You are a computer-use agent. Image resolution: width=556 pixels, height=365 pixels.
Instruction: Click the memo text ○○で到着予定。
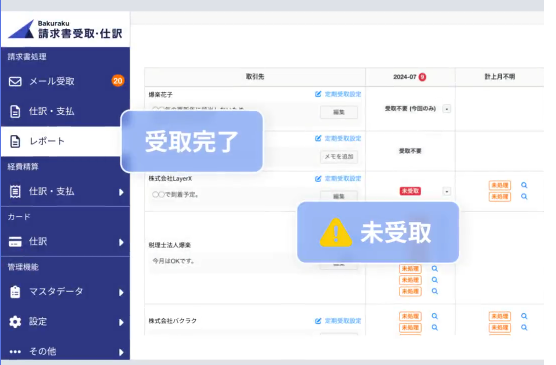point(175,194)
